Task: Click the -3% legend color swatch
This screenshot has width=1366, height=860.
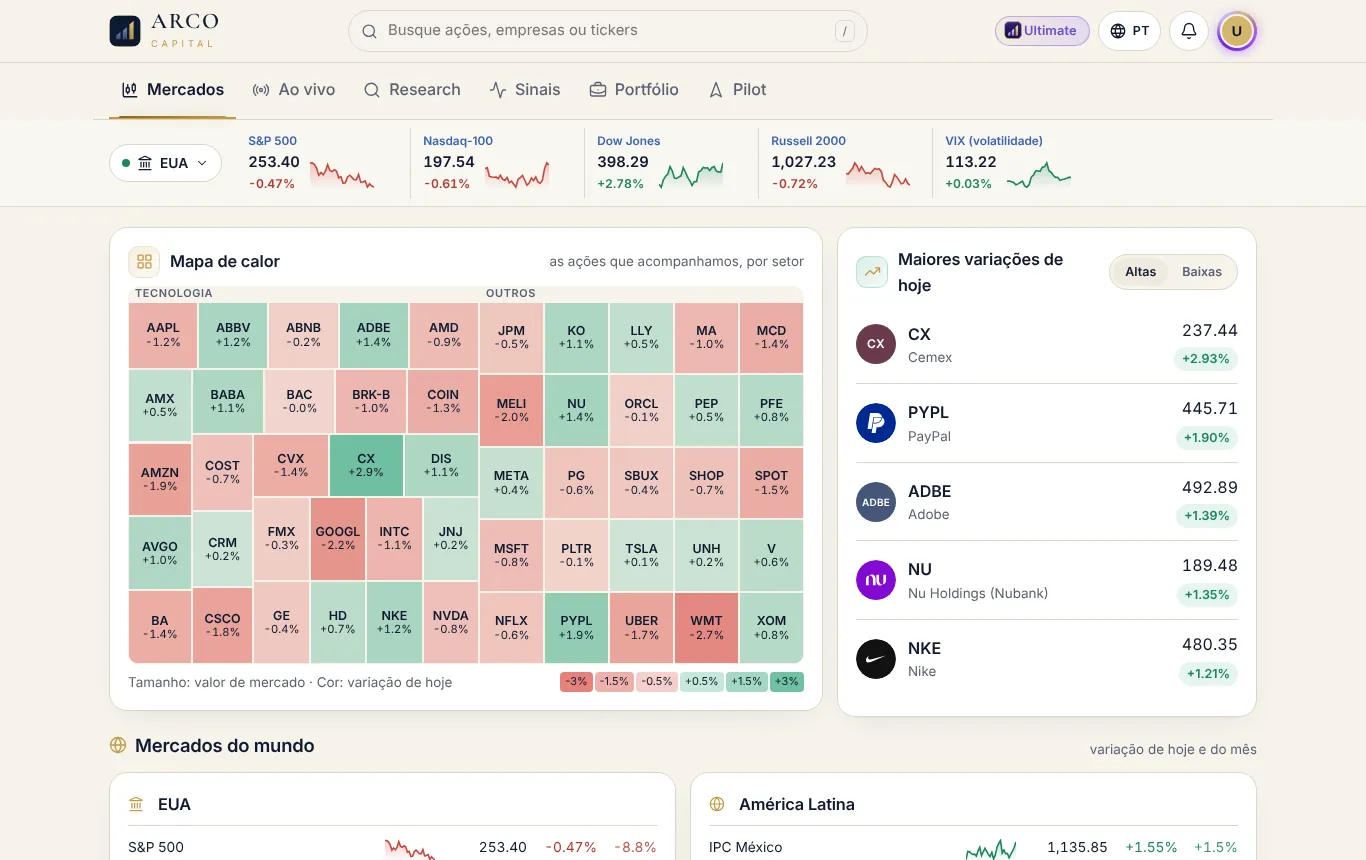Action: click(576, 682)
